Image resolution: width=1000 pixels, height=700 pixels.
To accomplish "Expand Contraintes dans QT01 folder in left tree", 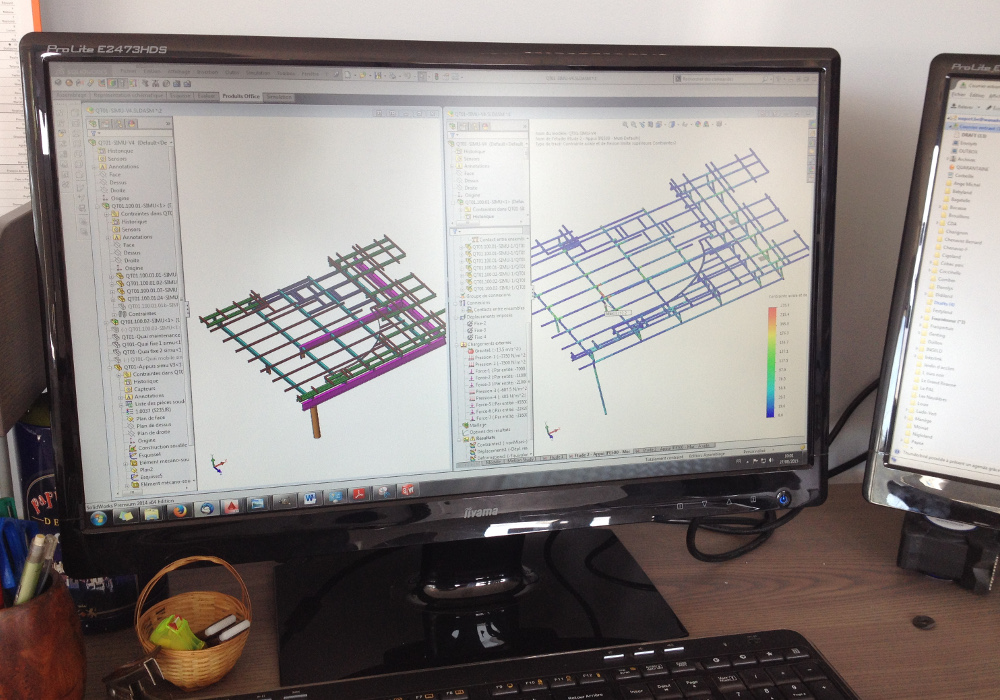I will (107, 214).
